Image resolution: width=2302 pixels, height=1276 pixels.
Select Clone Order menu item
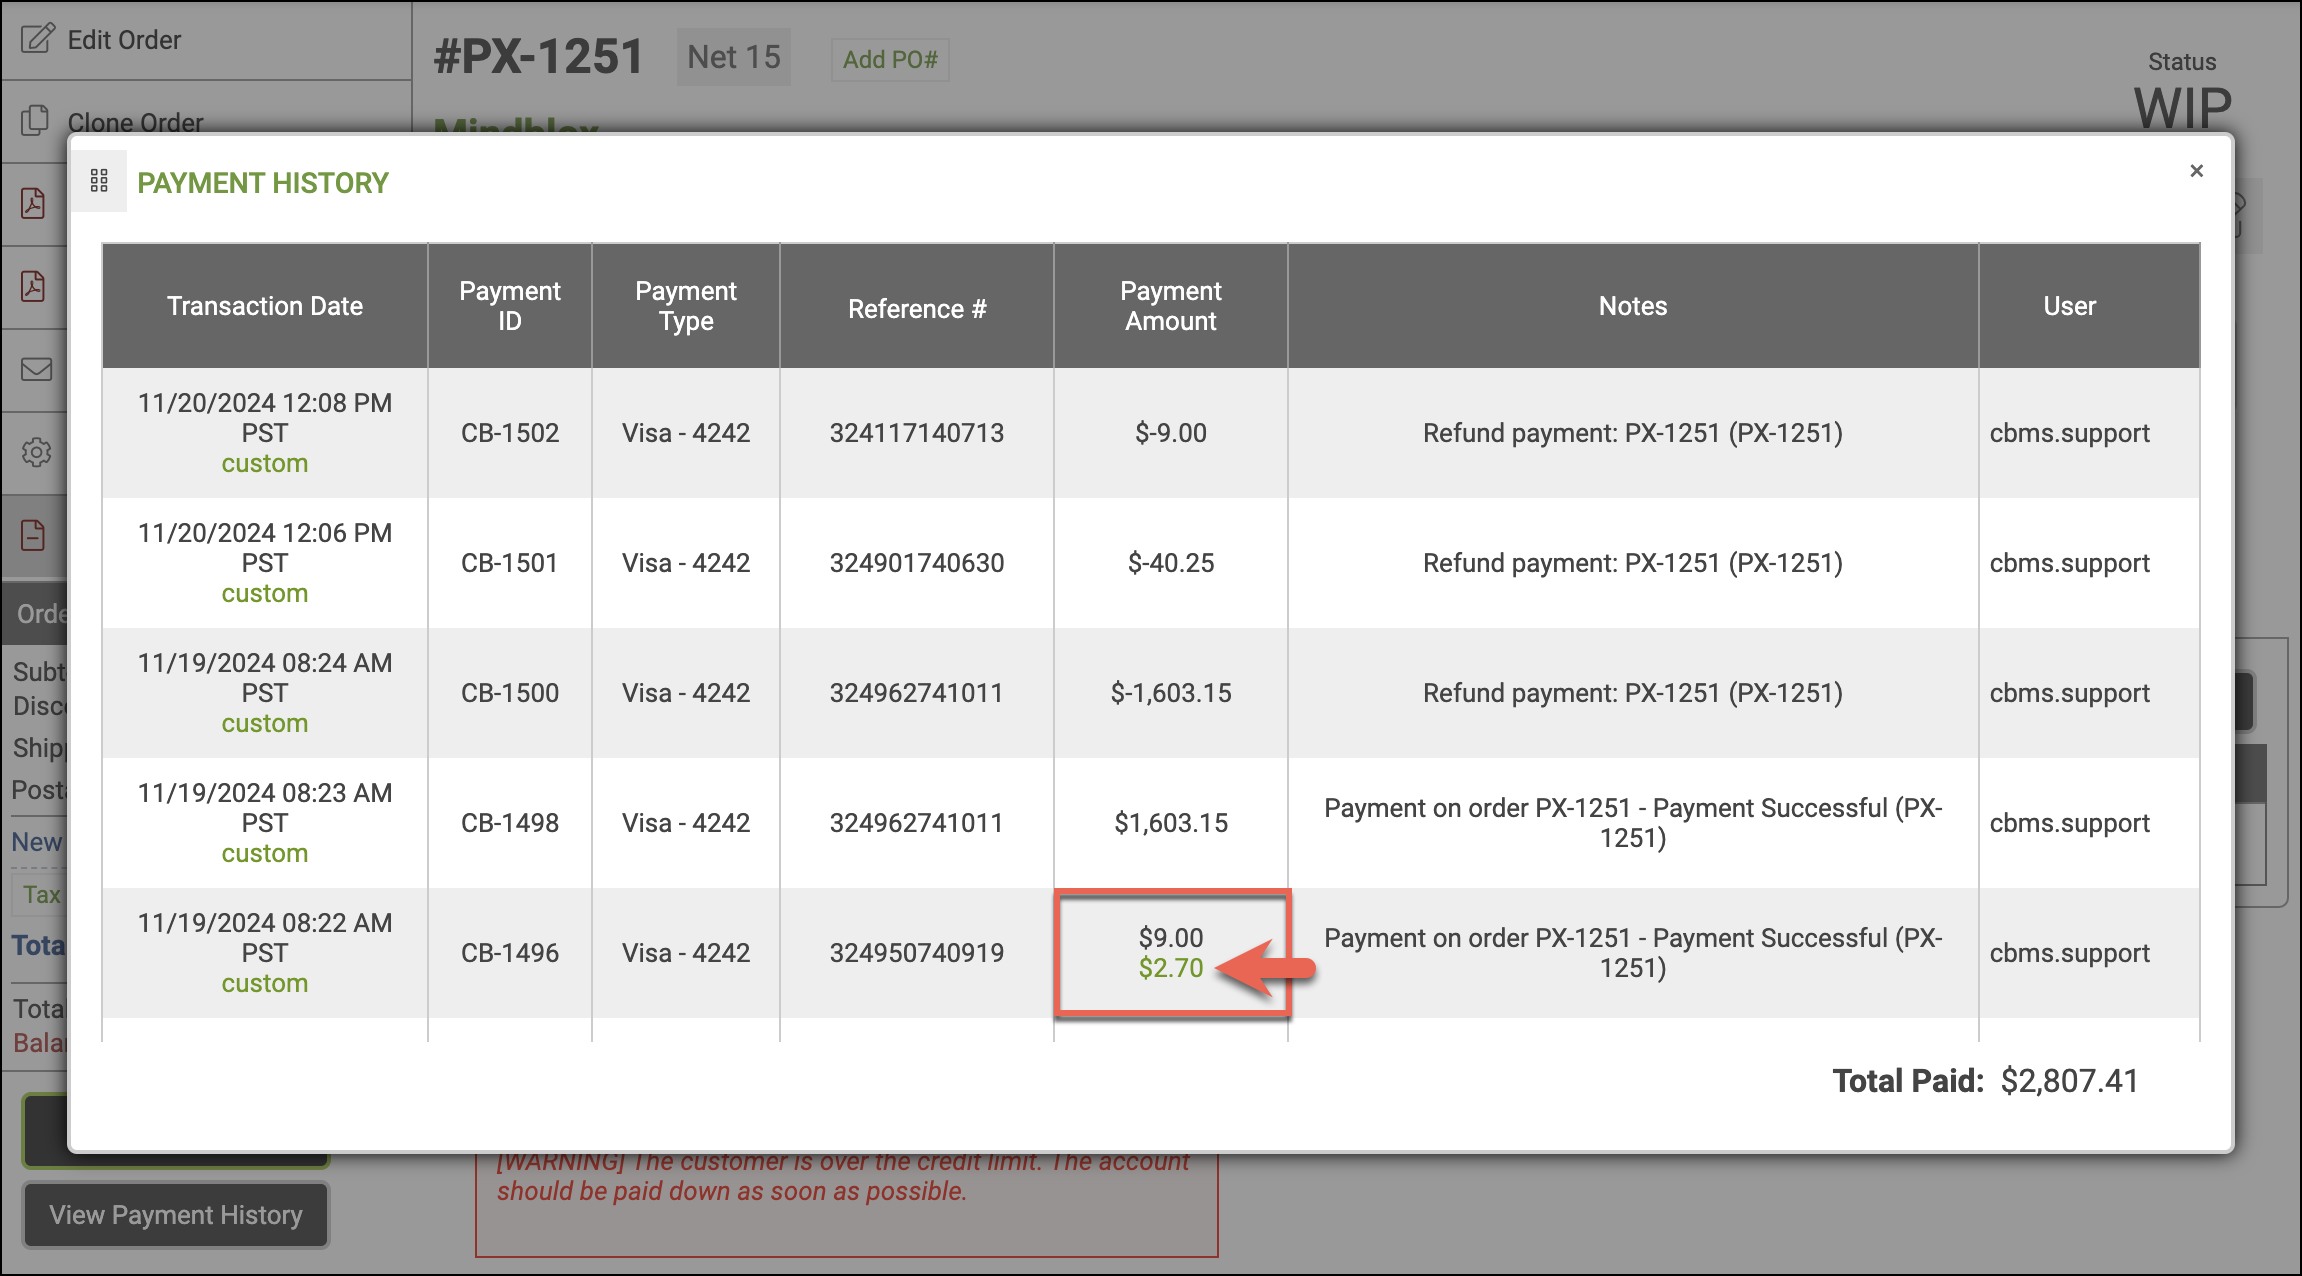135,122
